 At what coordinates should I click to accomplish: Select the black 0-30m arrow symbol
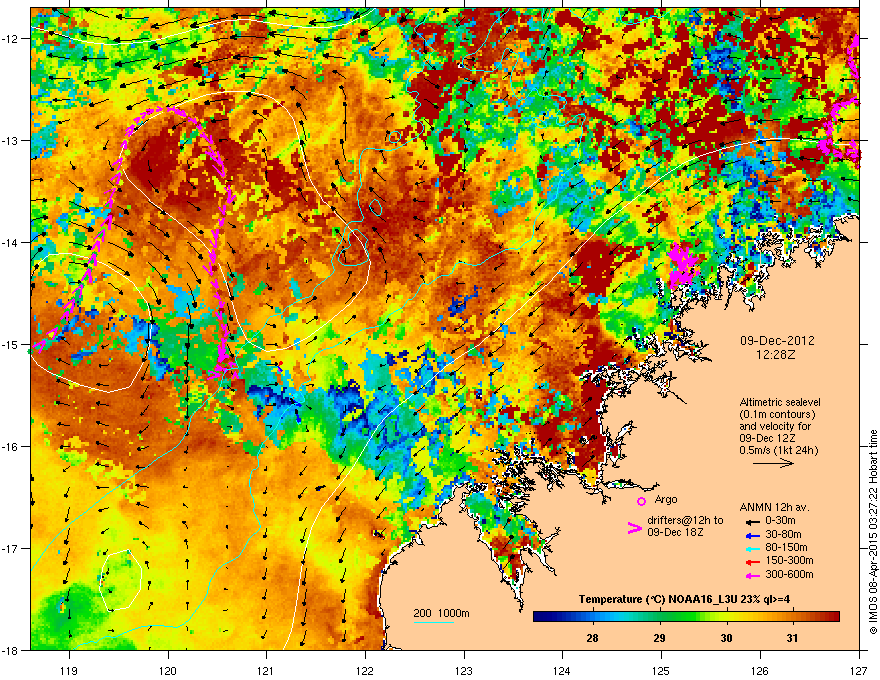point(752,521)
